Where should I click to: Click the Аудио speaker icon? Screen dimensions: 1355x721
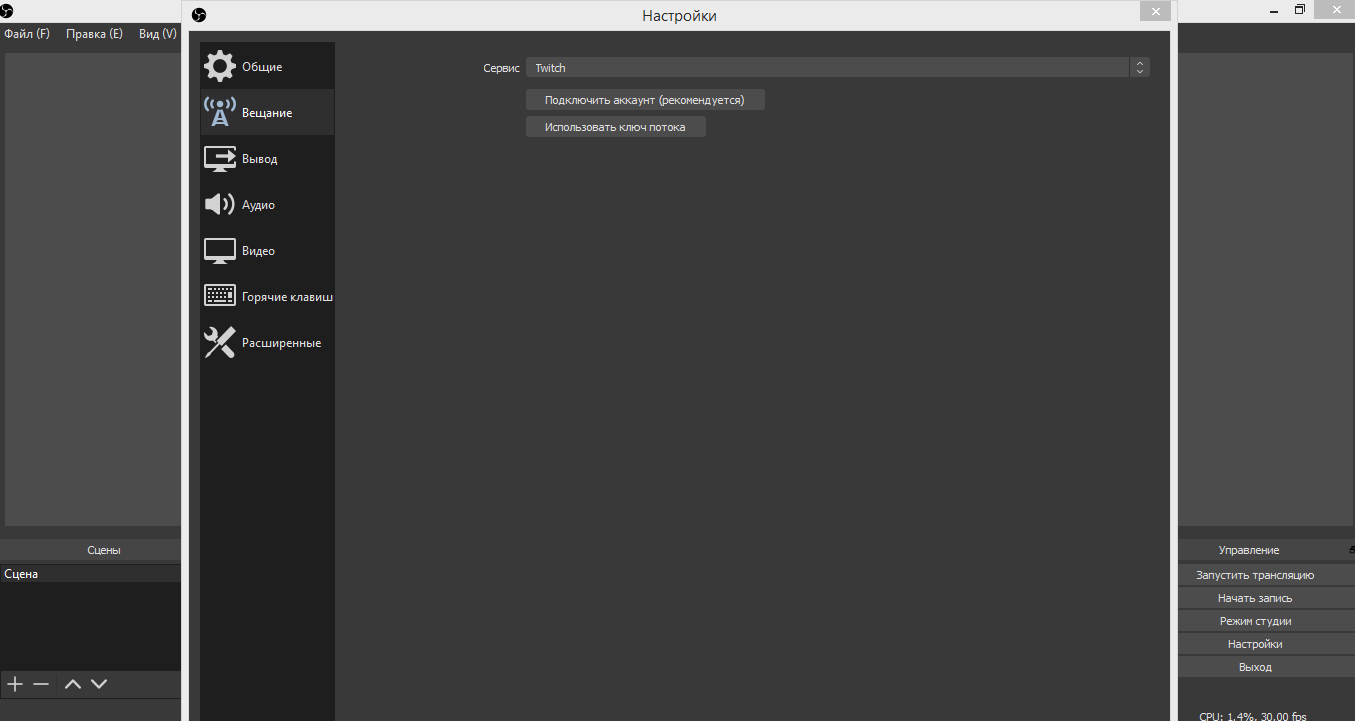point(220,205)
